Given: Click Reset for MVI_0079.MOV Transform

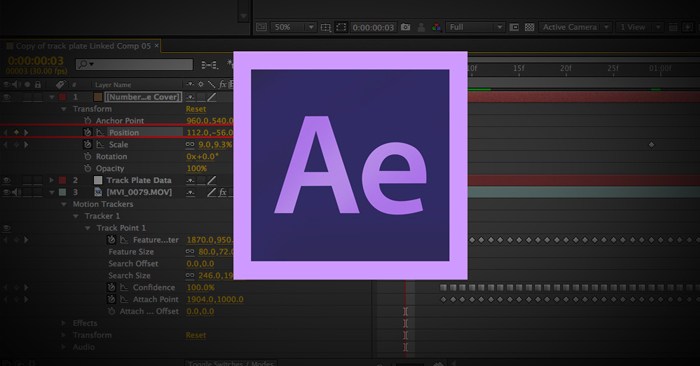Looking at the screenshot, I should coord(196,335).
